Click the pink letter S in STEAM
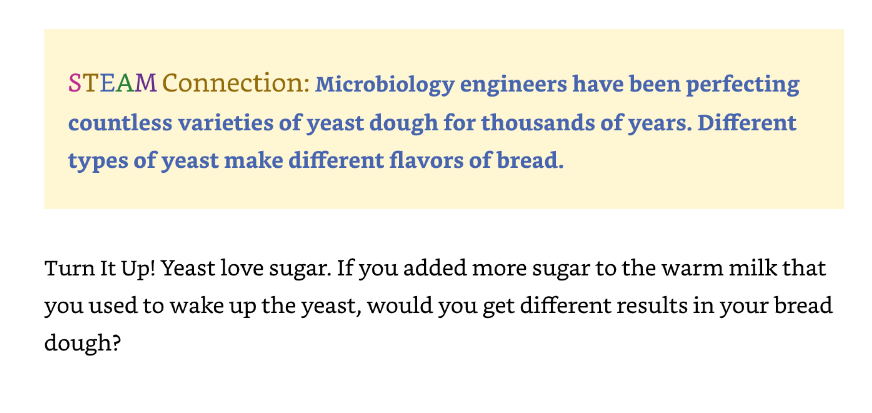The image size is (872, 413). (x=75, y=83)
